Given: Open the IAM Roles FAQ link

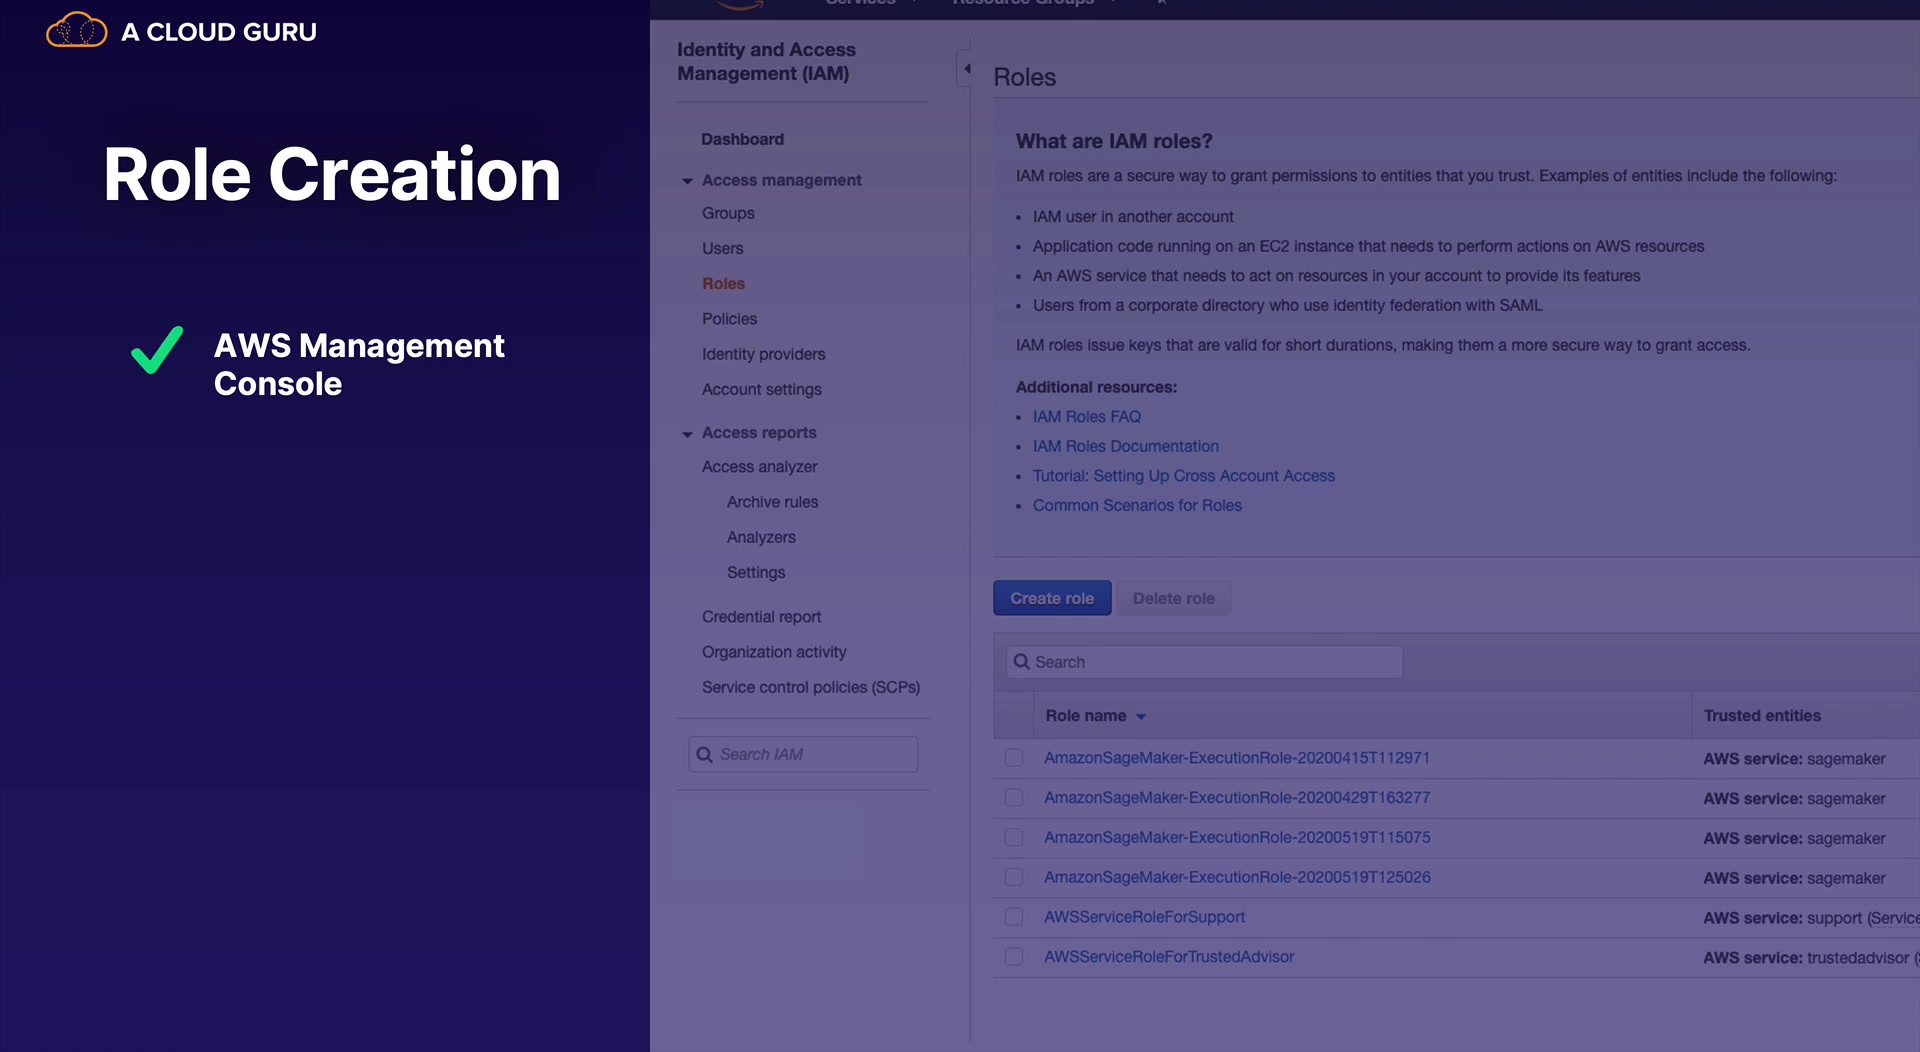Looking at the screenshot, I should pyautogui.click(x=1086, y=417).
